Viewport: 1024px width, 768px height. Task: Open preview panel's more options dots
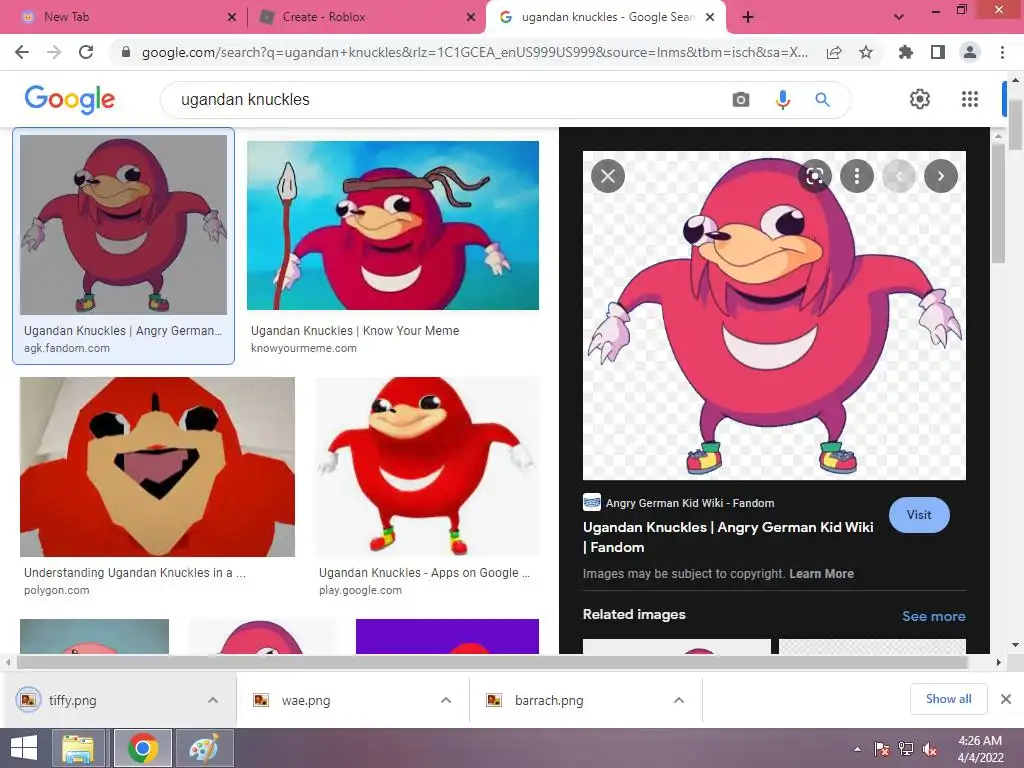coord(857,176)
